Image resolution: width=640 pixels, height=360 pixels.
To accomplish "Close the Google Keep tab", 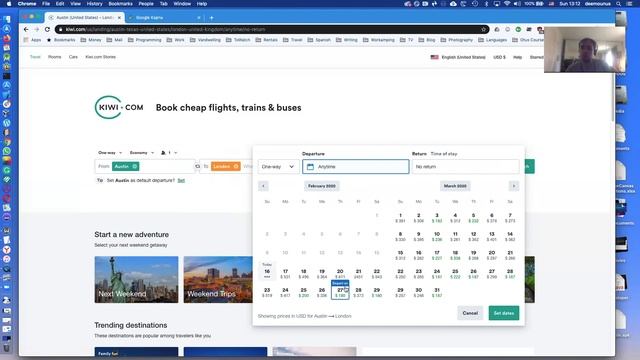I will click(x=199, y=18).
